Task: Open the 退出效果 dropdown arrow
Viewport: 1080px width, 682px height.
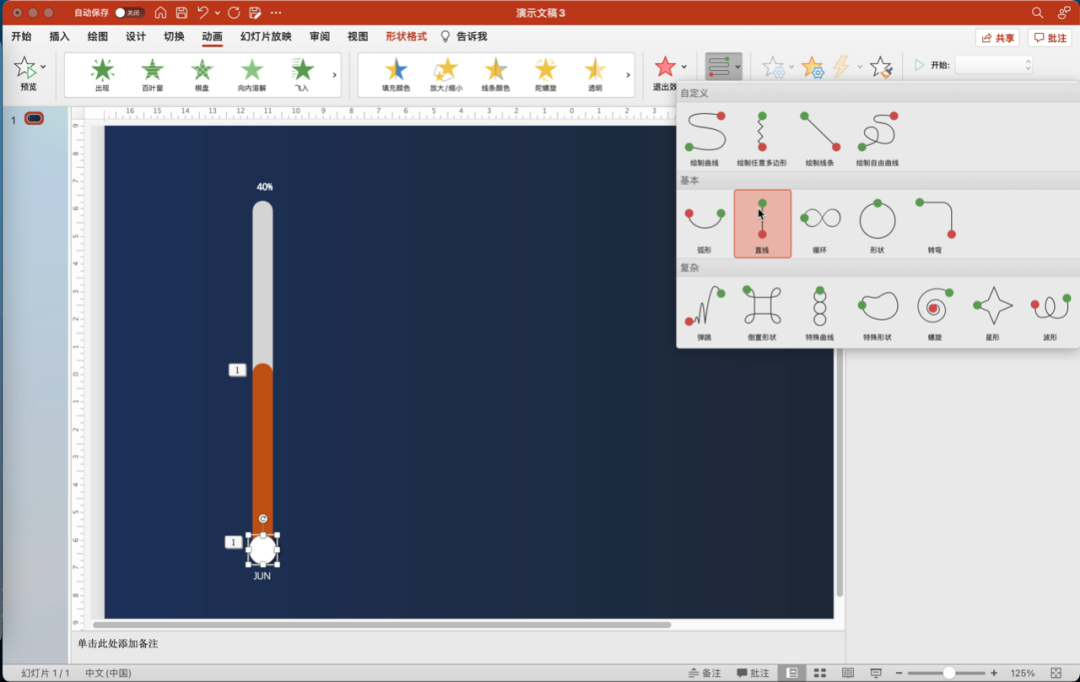Action: pos(684,67)
